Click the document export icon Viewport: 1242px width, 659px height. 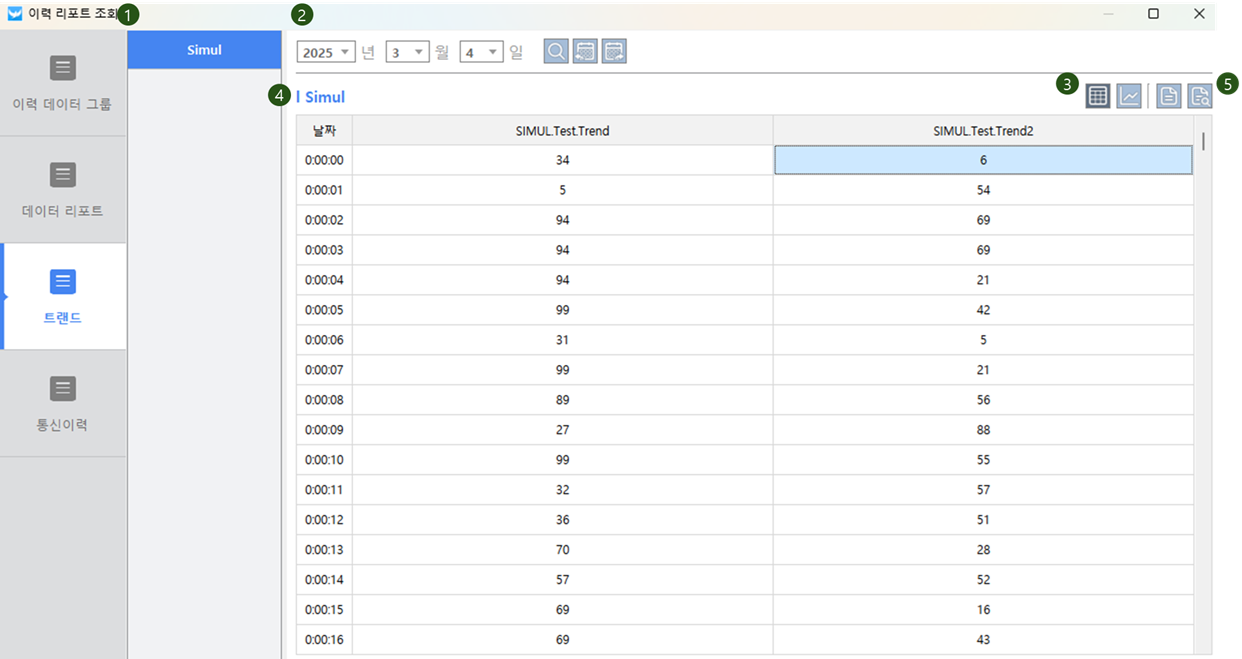tap(1168, 96)
